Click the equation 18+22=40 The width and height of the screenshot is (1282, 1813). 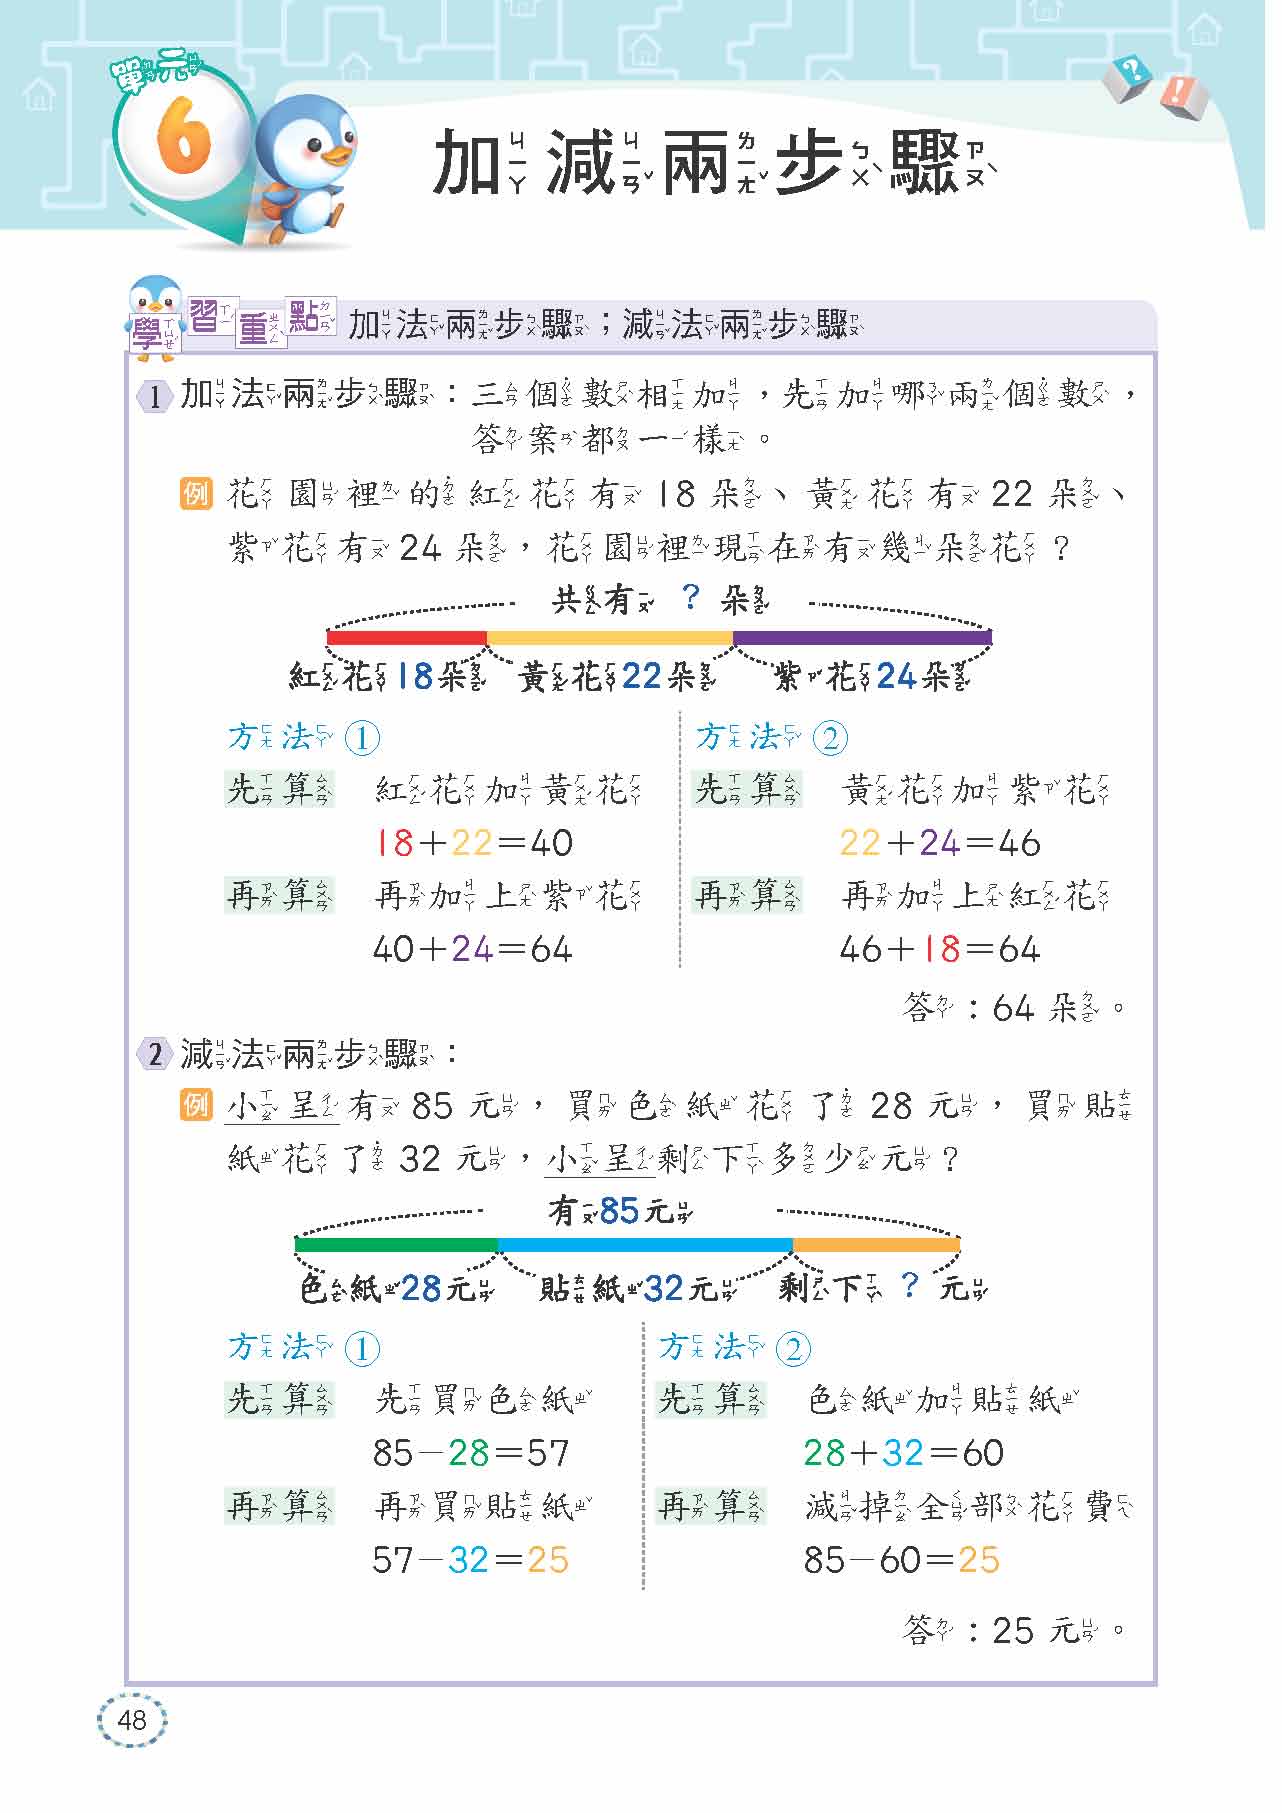473,843
